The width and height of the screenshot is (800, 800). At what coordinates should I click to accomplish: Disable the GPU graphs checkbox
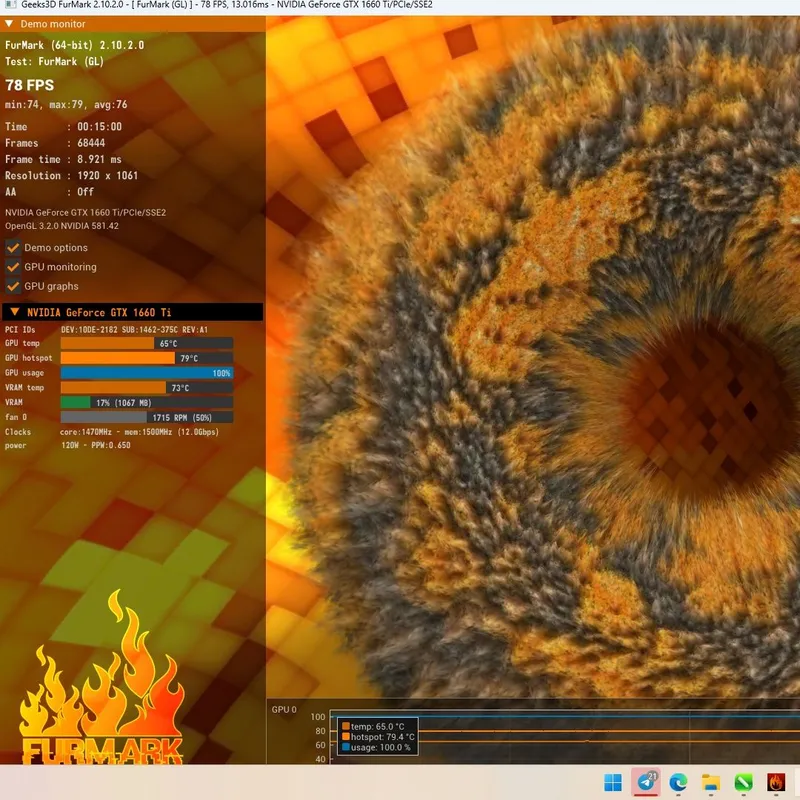[x=13, y=286]
